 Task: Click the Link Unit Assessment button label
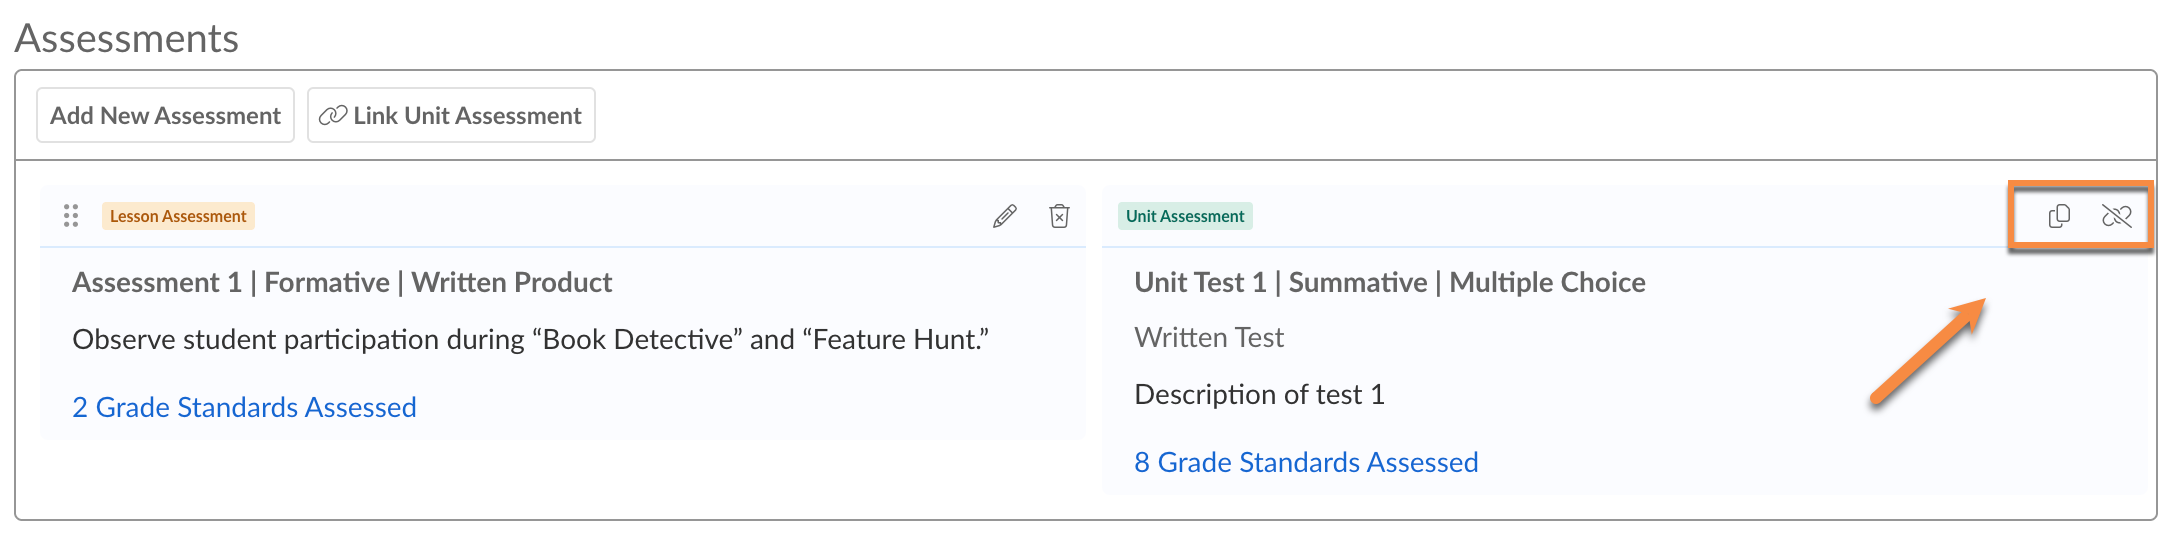(x=467, y=116)
